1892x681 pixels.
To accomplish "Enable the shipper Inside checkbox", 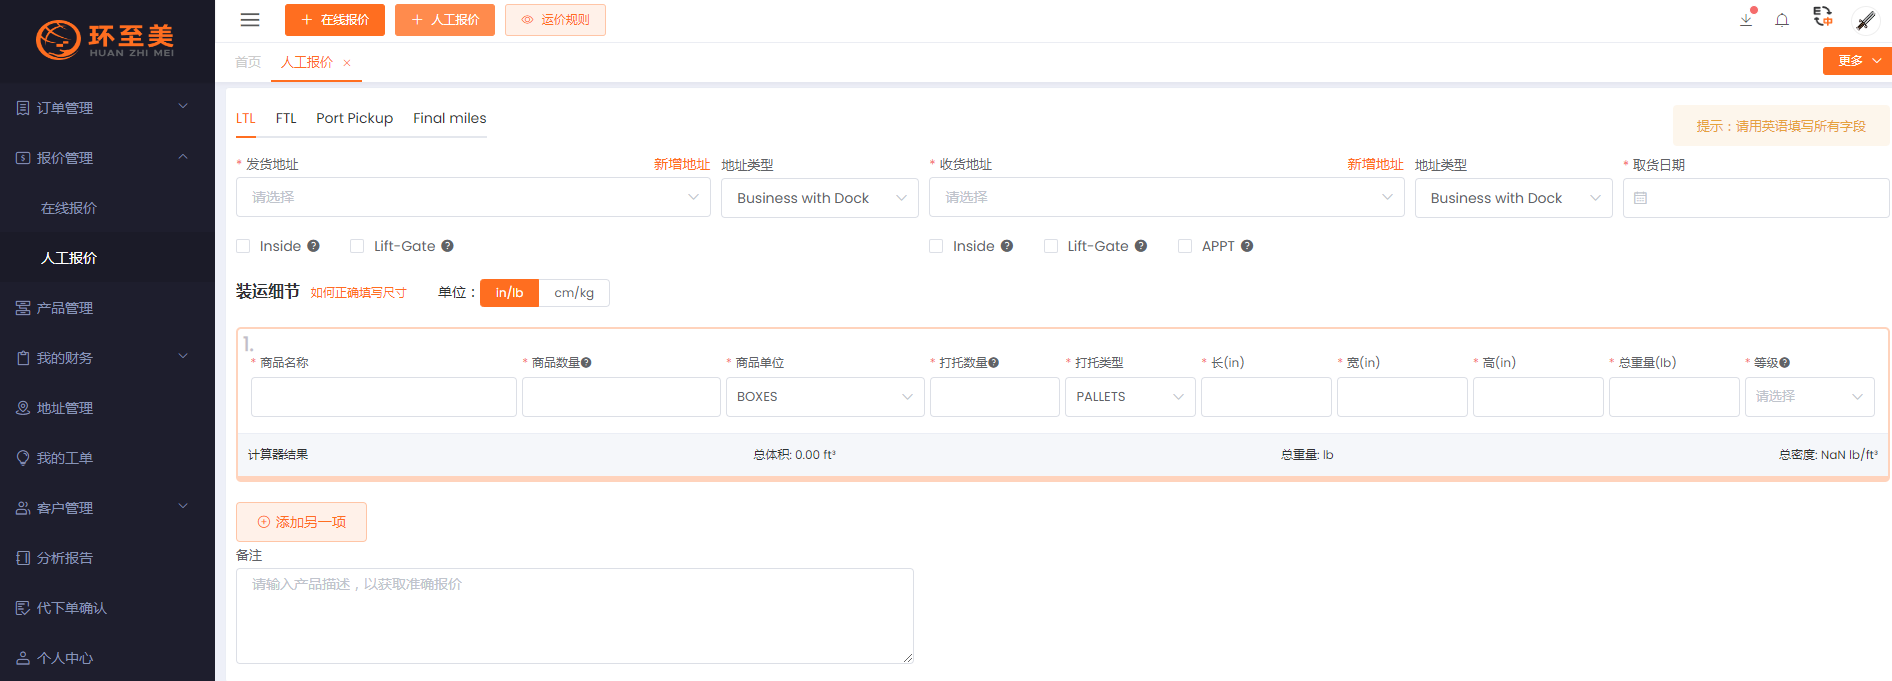I will (x=243, y=246).
